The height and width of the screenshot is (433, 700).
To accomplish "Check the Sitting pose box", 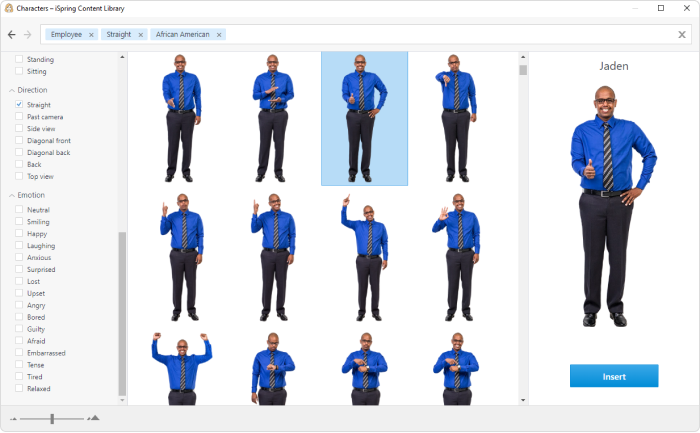I will [x=19, y=71].
